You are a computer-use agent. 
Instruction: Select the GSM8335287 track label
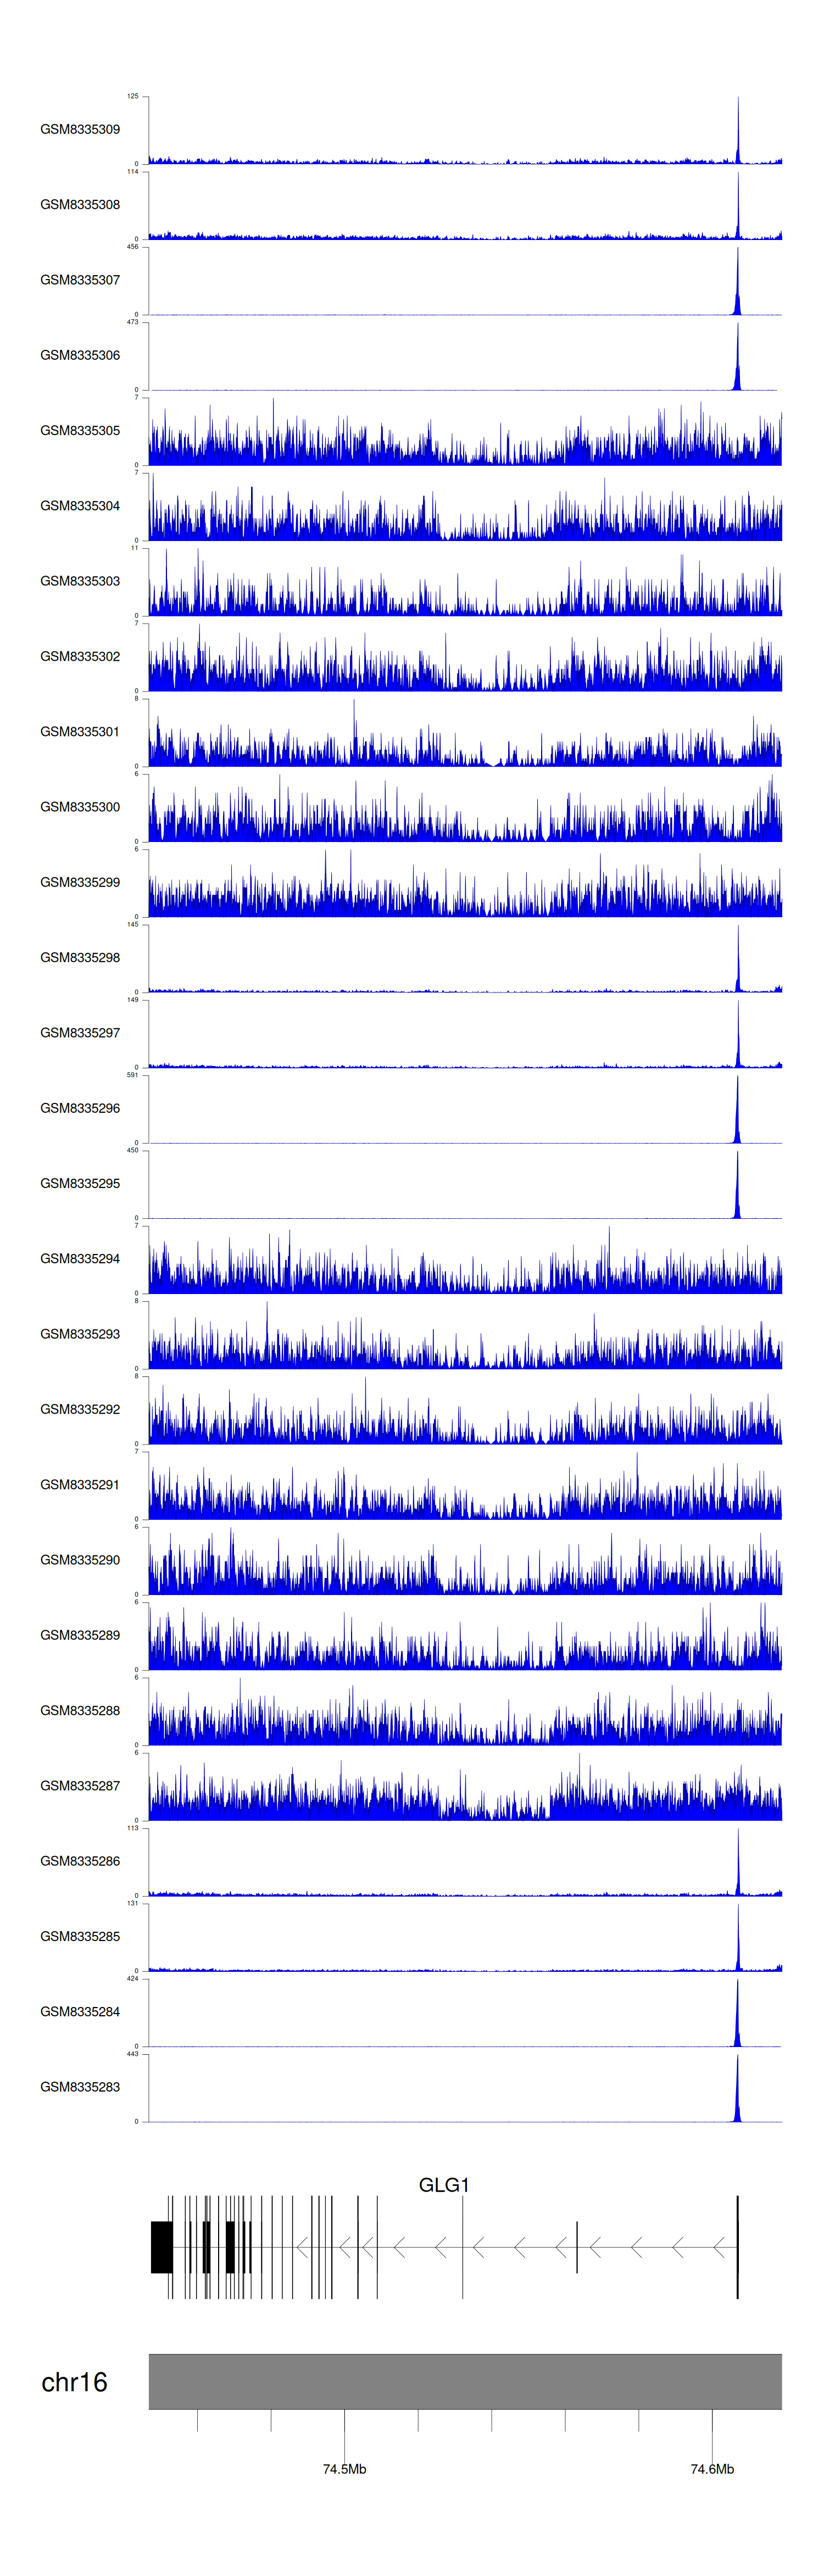tap(80, 1786)
